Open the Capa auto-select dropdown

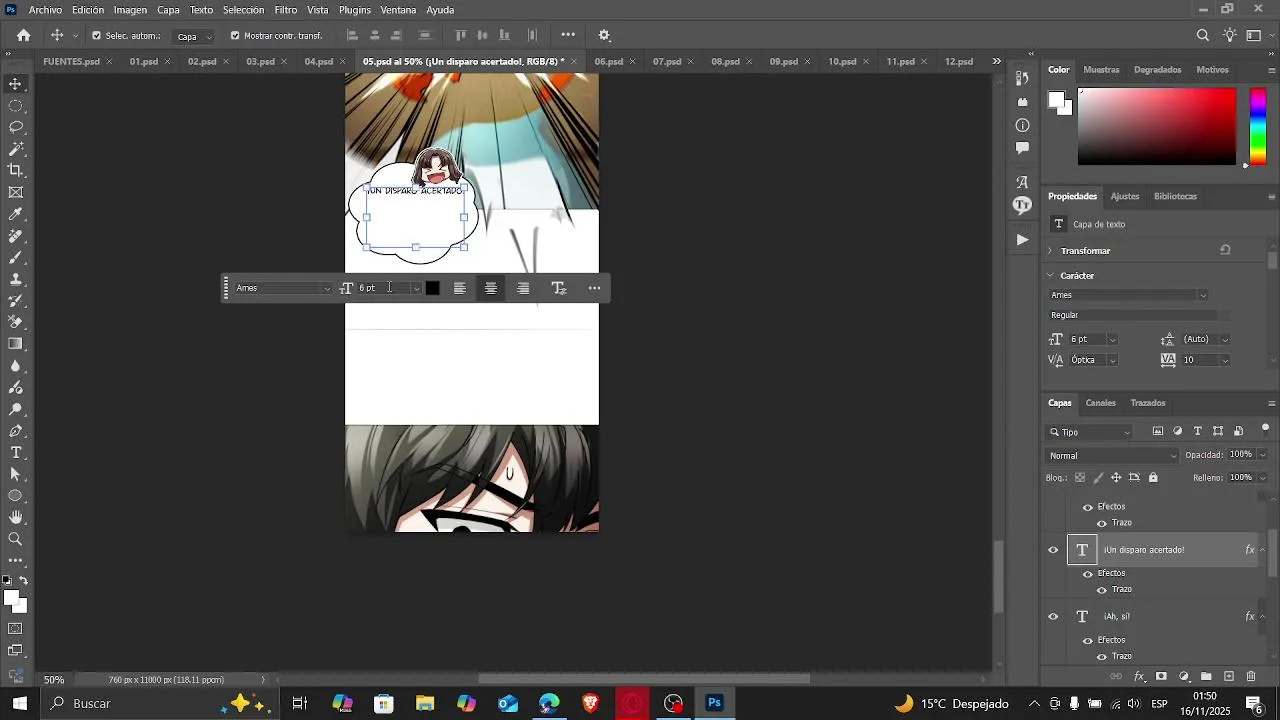(x=194, y=36)
